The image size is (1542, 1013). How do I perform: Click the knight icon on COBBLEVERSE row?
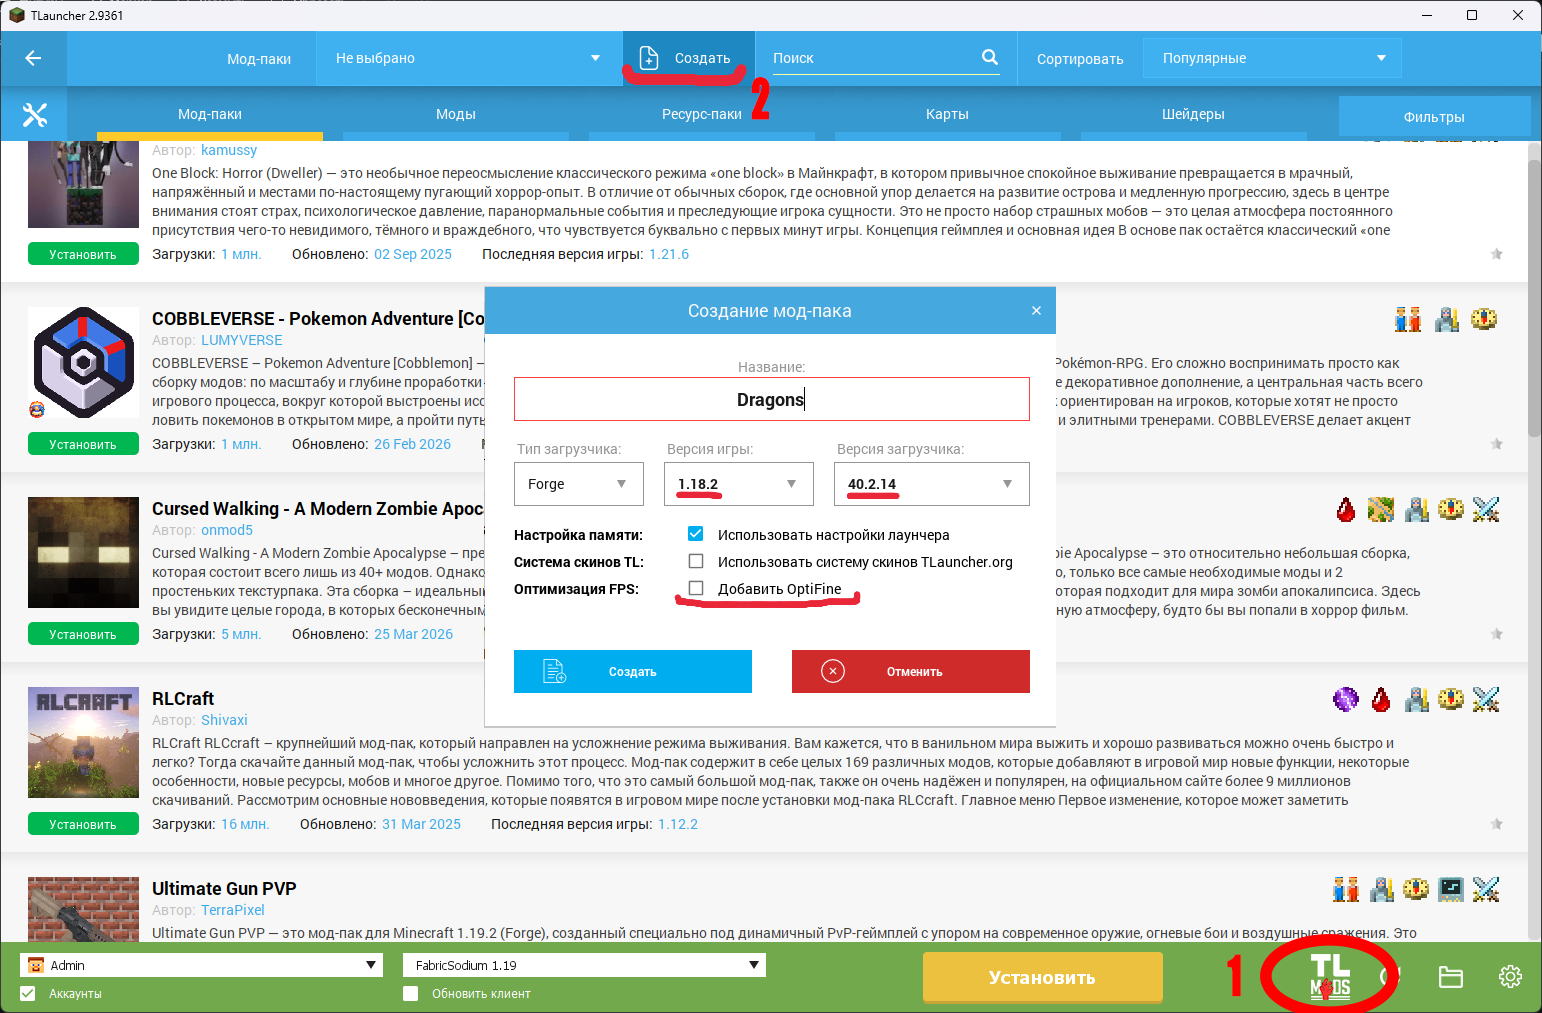1447,319
